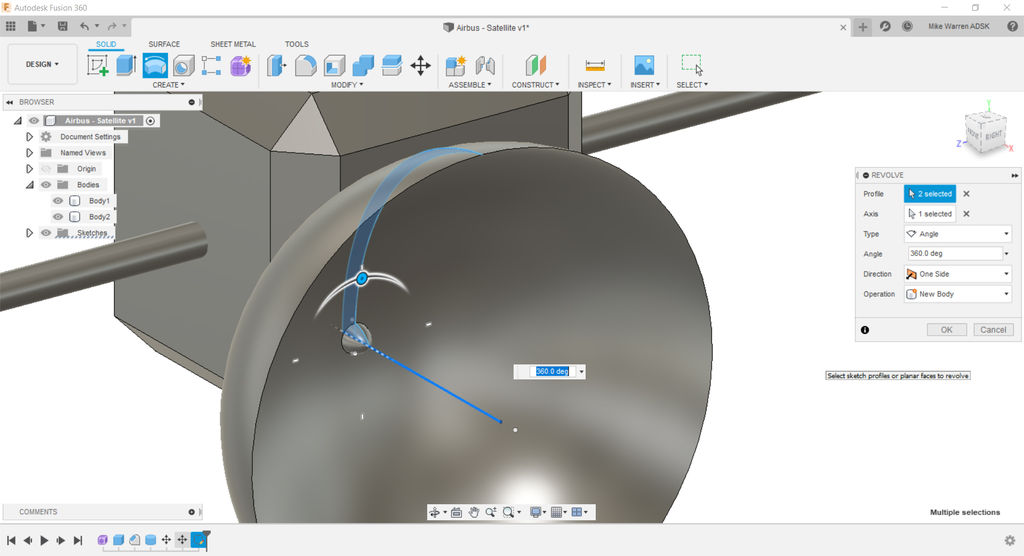Select the Press Pull tool
This screenshot has width=1024, height=556.
coord(277,65)
